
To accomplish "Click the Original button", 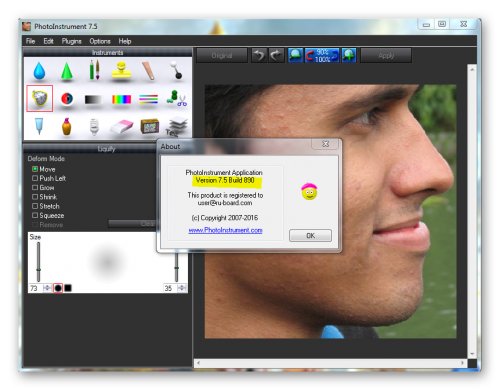I will click(222, 55).
